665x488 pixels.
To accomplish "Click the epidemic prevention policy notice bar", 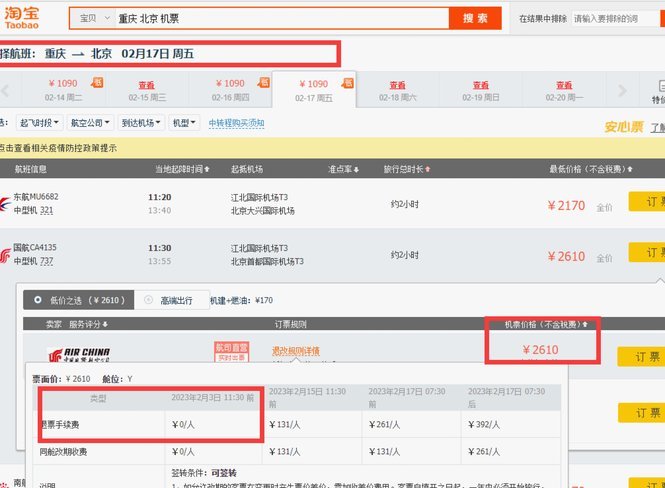I will point(332,148).
